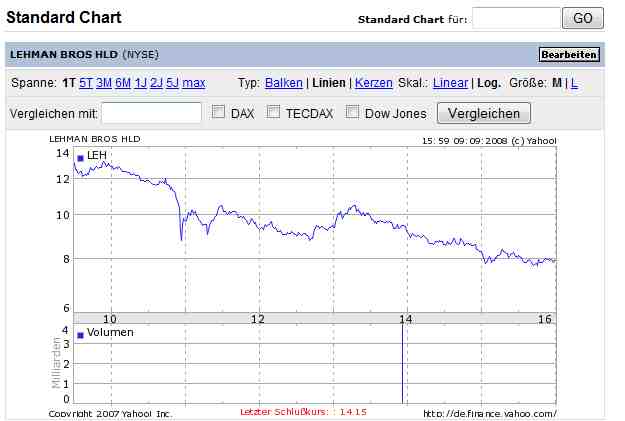Click the Letzter Schlußkurs 14.15 text
The image size is (625, 421).
pyautogui.click(x=303, y=412)
